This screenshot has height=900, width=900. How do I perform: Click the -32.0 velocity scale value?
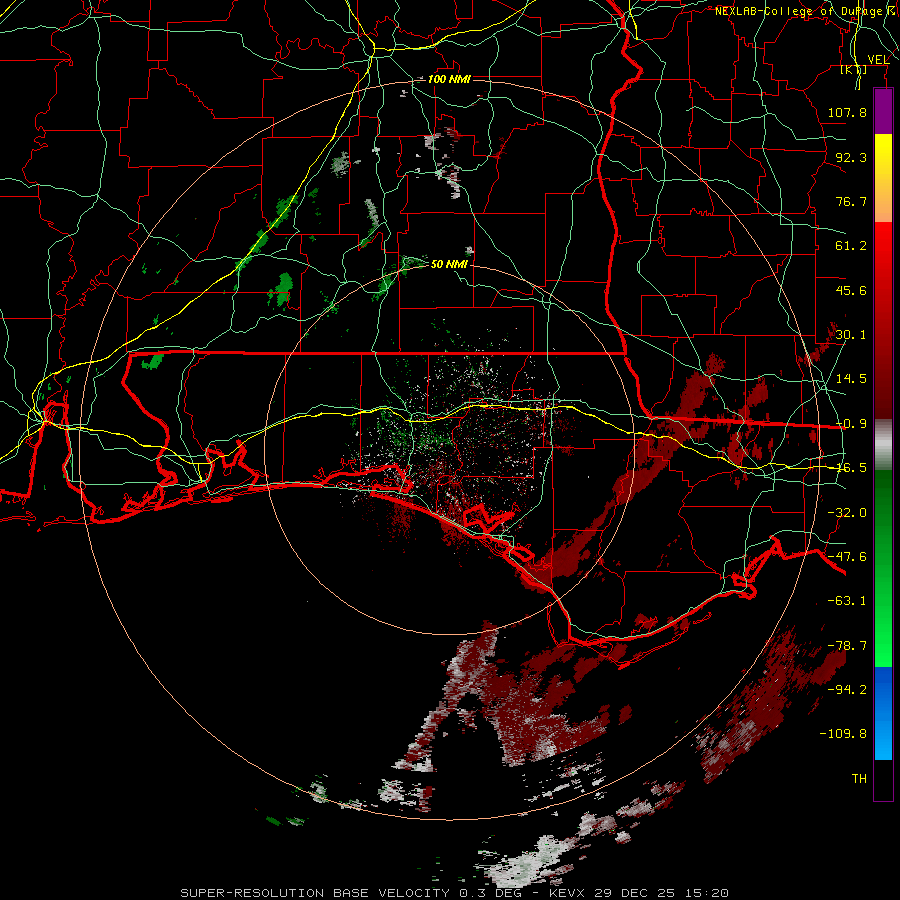(847, 513)
